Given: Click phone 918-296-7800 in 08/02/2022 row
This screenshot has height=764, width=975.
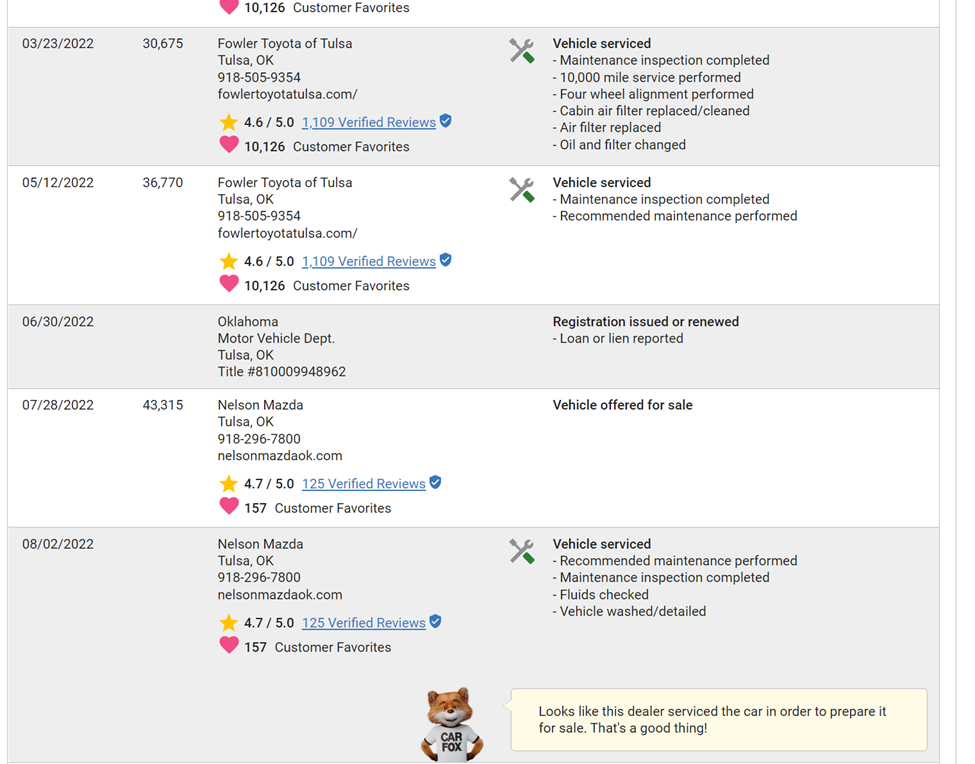Looking at the screenshot, I should pos(259,578).
